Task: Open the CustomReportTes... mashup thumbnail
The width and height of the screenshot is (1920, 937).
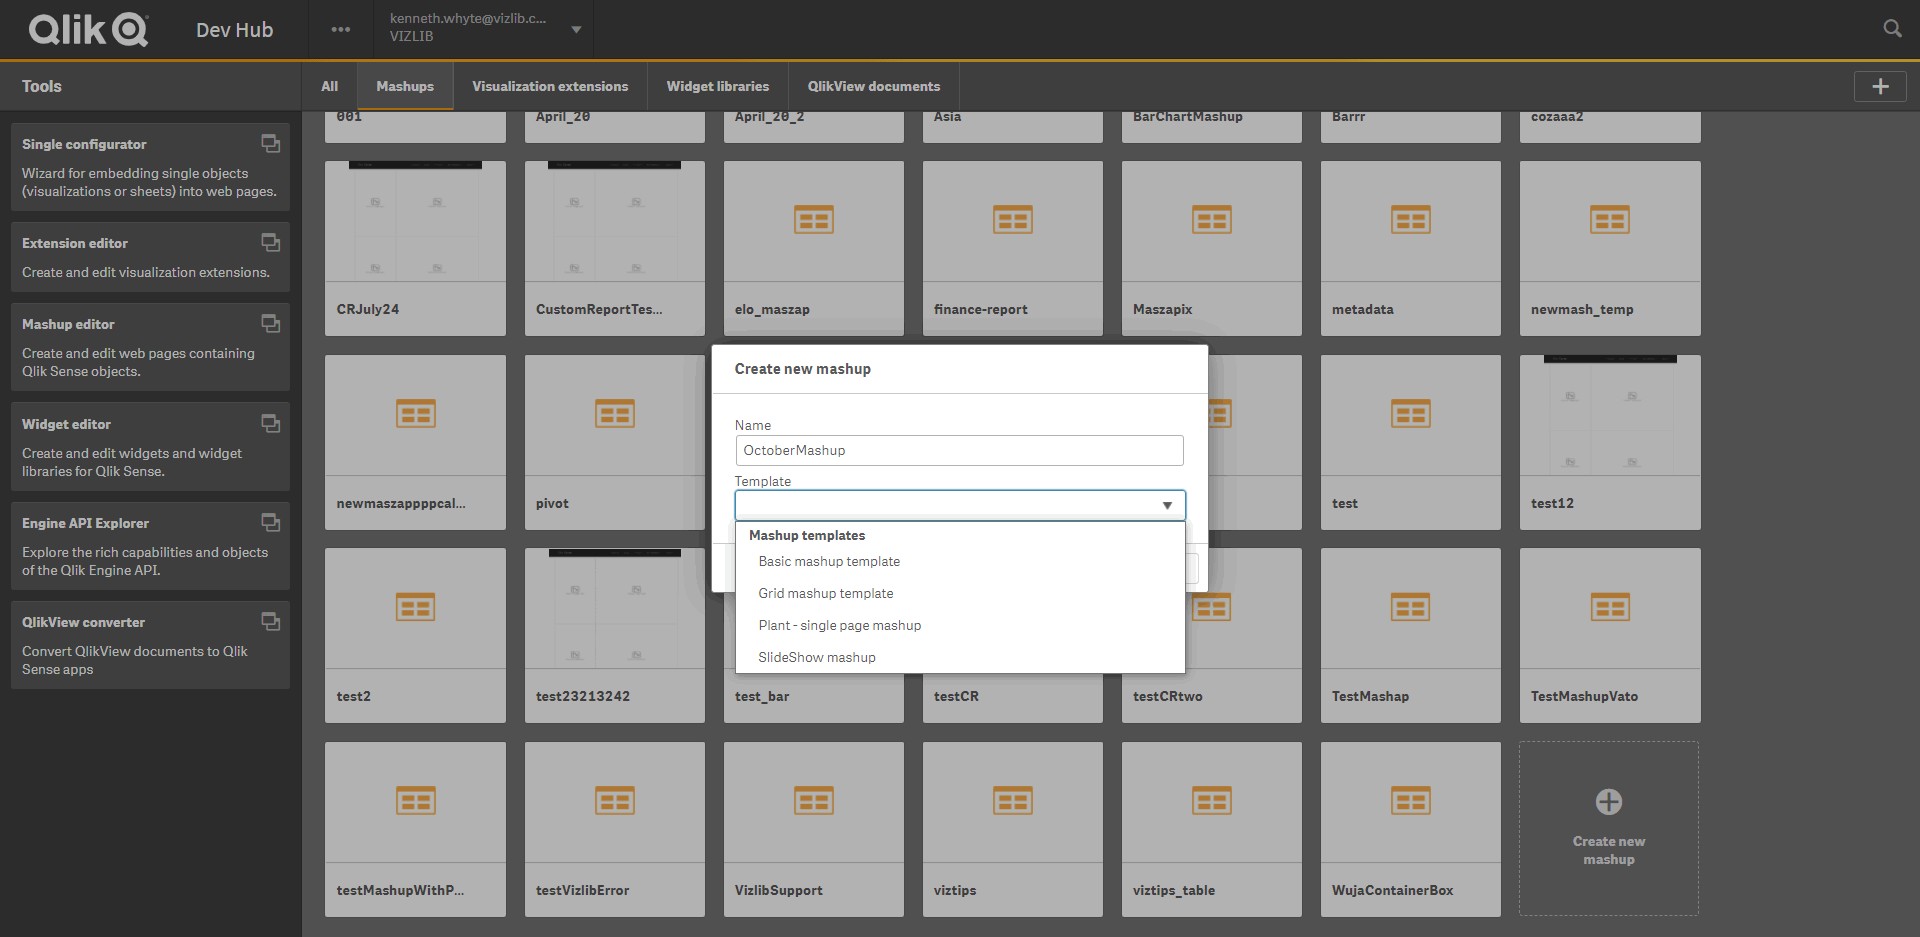Action: pyautogui.click(x=614, y=221)
